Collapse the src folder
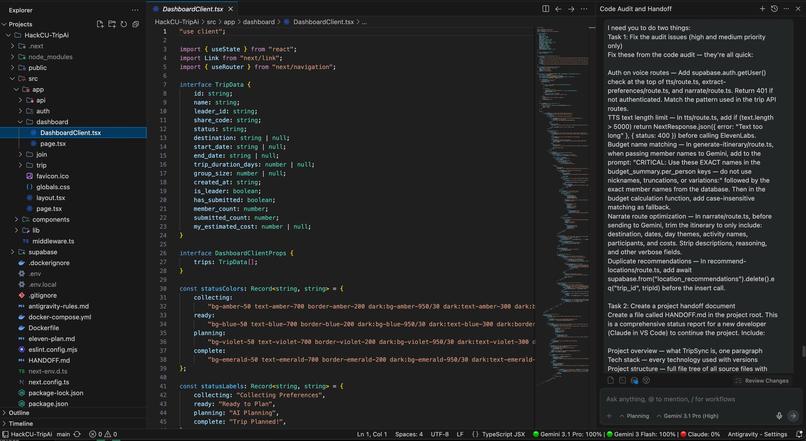Image resolution: width=806 pixels, height=441 pixels. (x=12, y=78)
